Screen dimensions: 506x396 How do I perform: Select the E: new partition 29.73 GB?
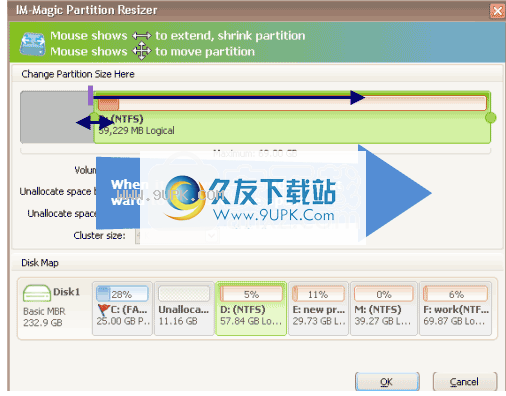(318, 308)
